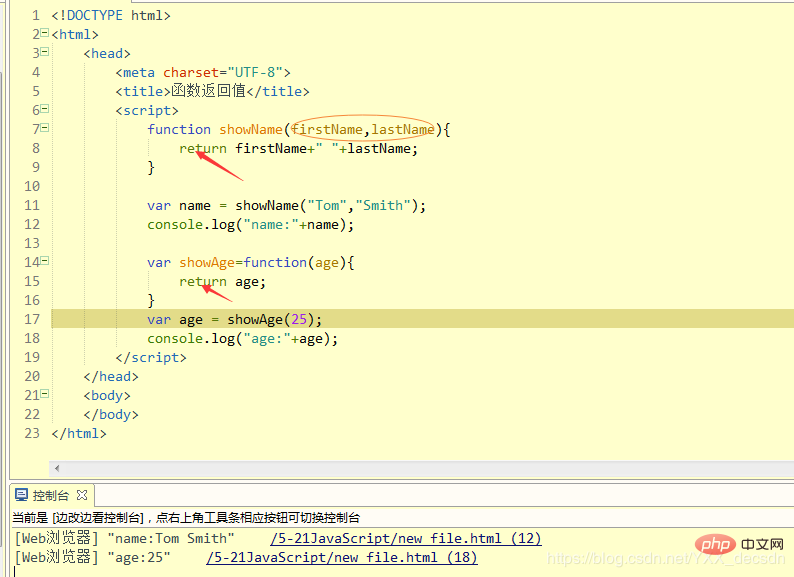The width and height of the screenshot is (794, 577).
Task: Collapse the body tag fold on line 21
Action: click(44, 395)
